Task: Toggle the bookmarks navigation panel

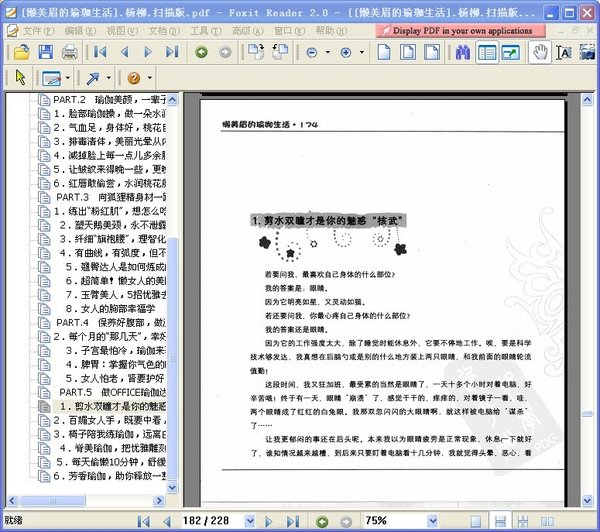Action: click(x=487, y=52)
